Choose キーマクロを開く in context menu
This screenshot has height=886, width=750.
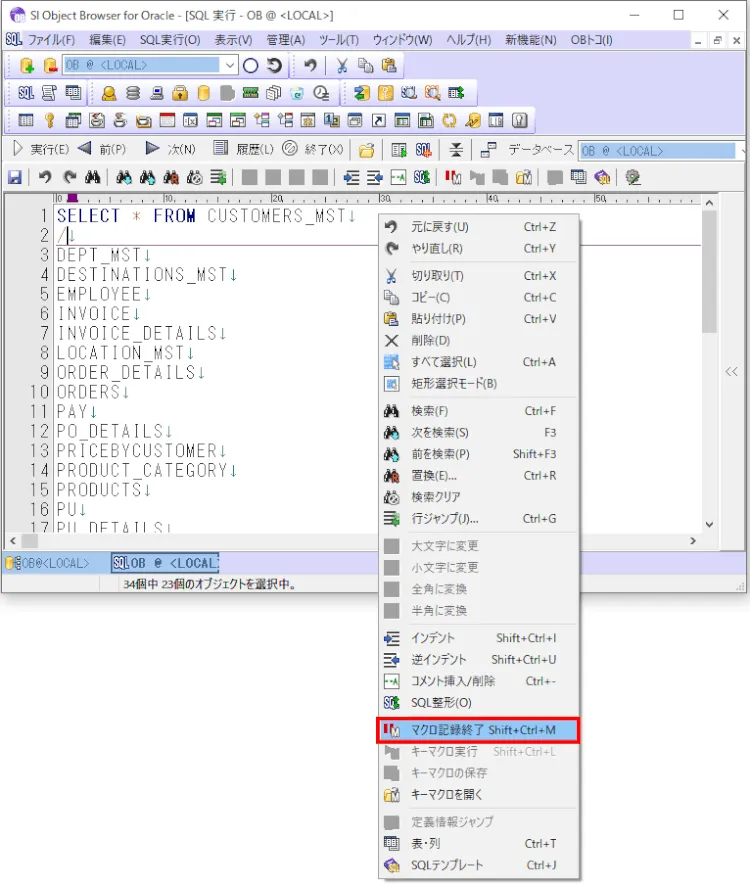coord(478,795)
